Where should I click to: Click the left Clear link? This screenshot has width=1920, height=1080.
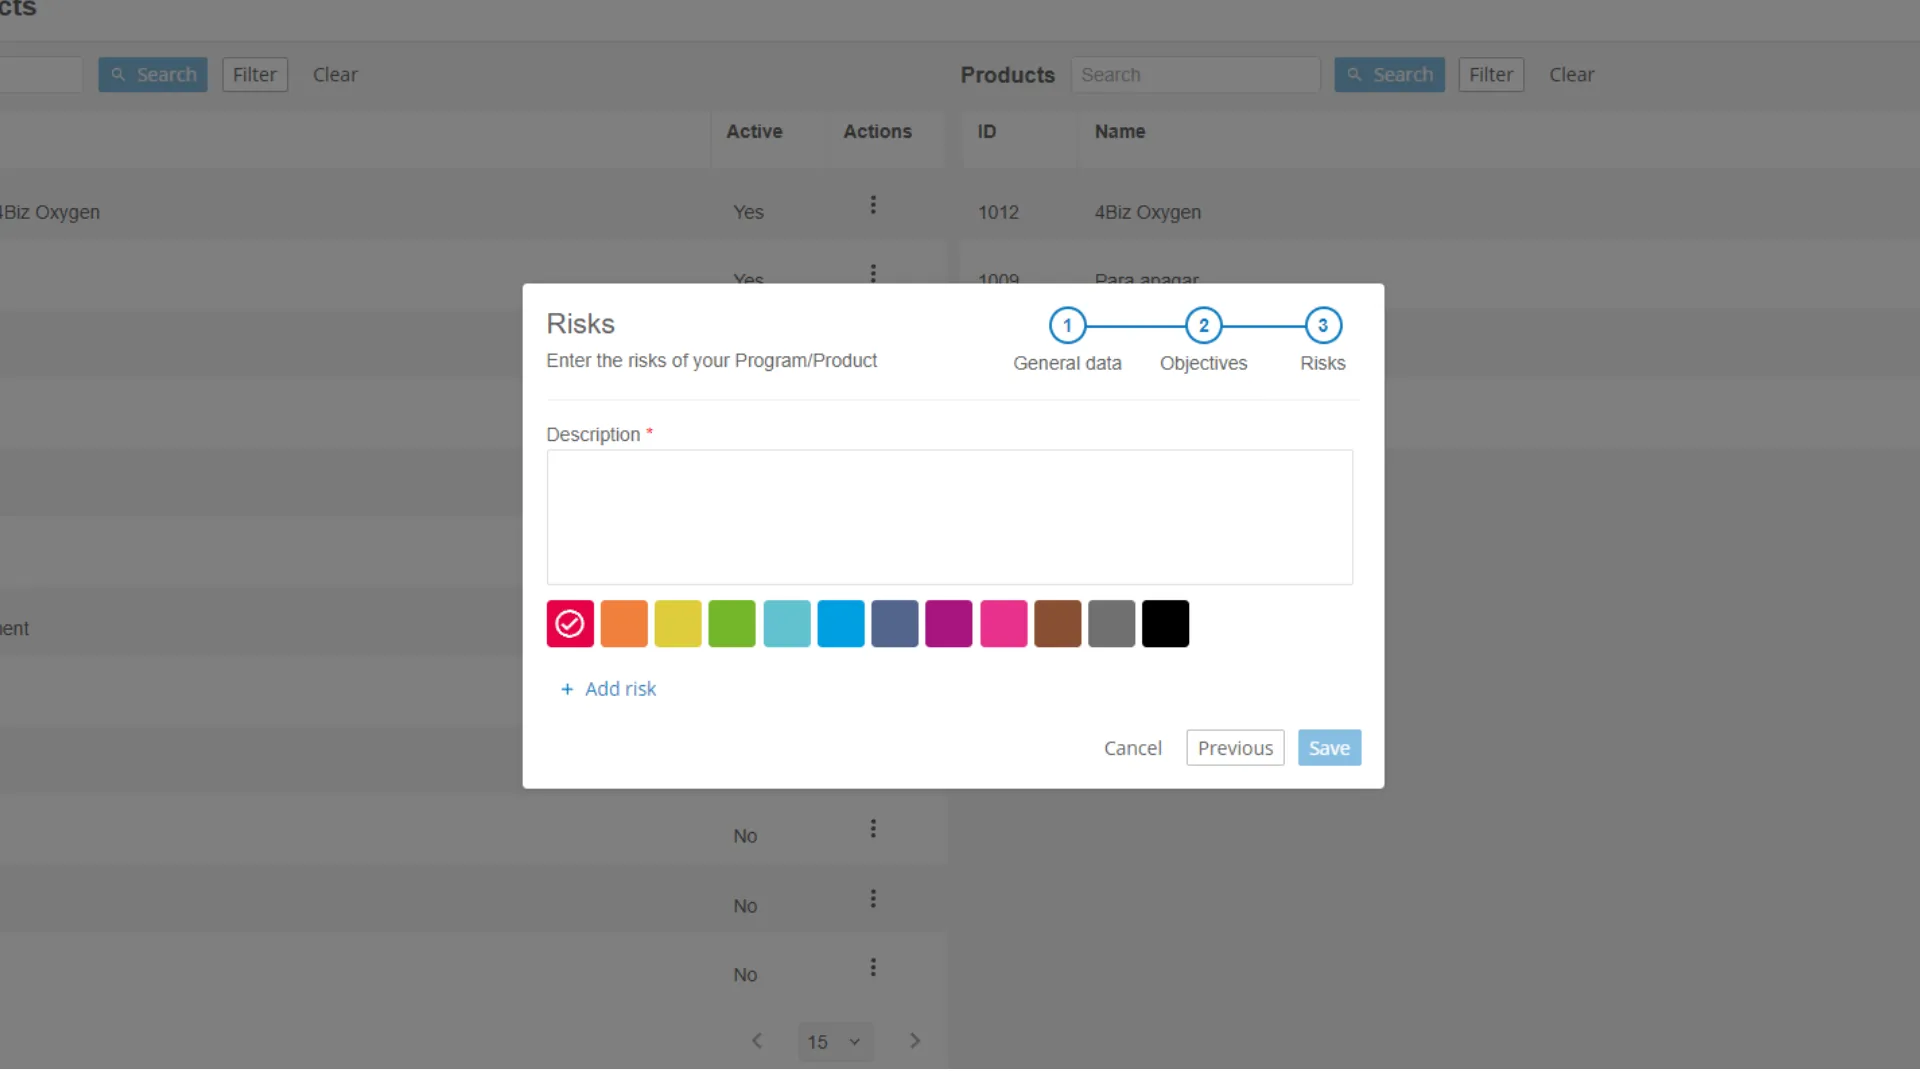(335, 75)
